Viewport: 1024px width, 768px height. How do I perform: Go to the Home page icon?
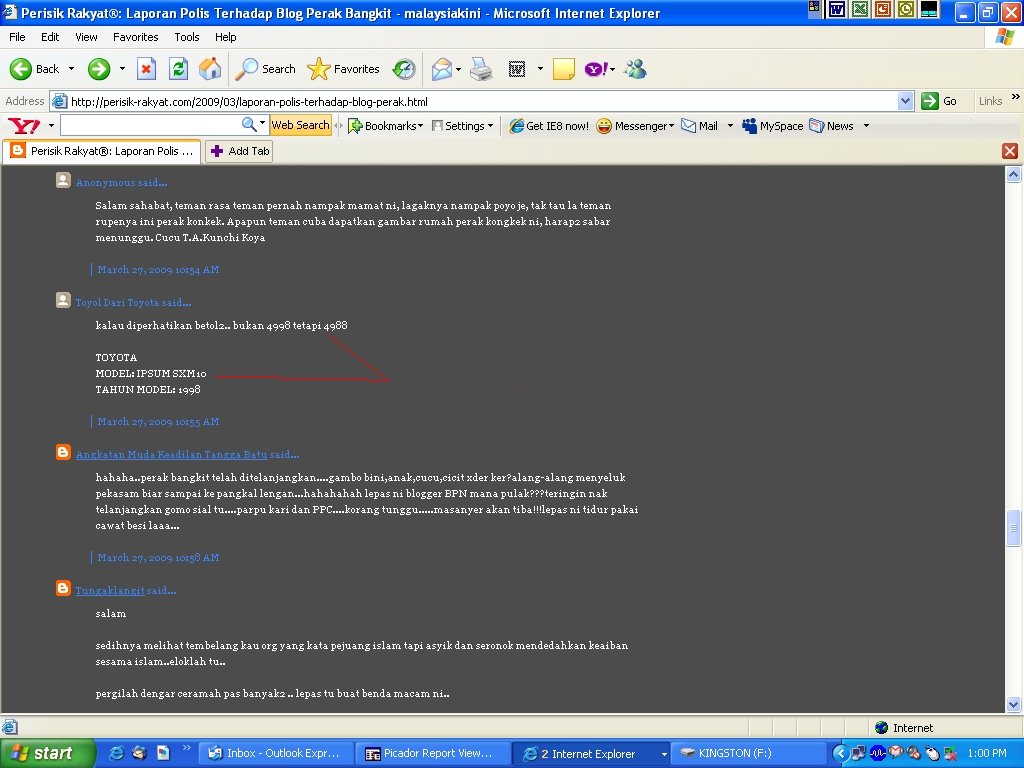(x=210, y=69)
